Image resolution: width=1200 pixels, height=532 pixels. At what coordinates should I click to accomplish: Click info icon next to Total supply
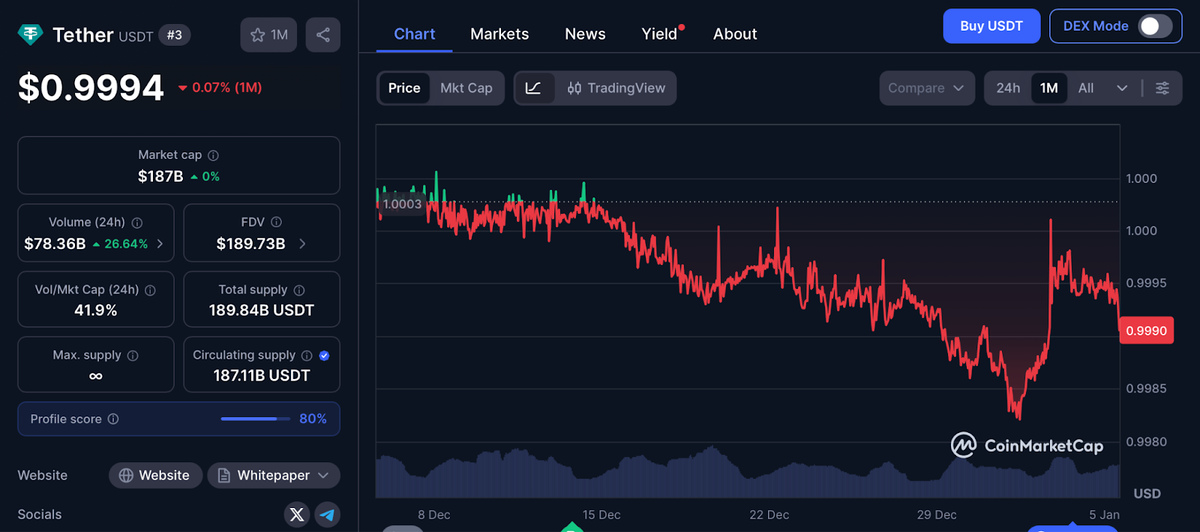click(298, 290)
